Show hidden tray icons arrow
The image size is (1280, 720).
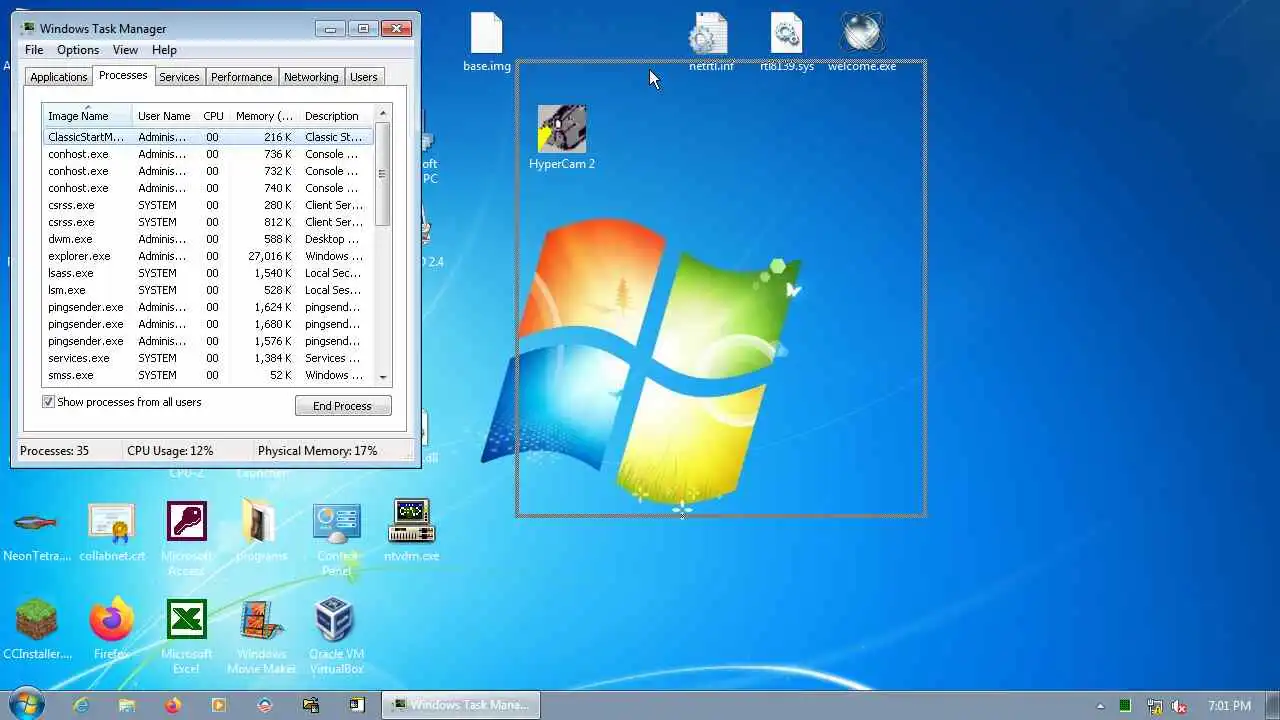(x=1100, y=706)
